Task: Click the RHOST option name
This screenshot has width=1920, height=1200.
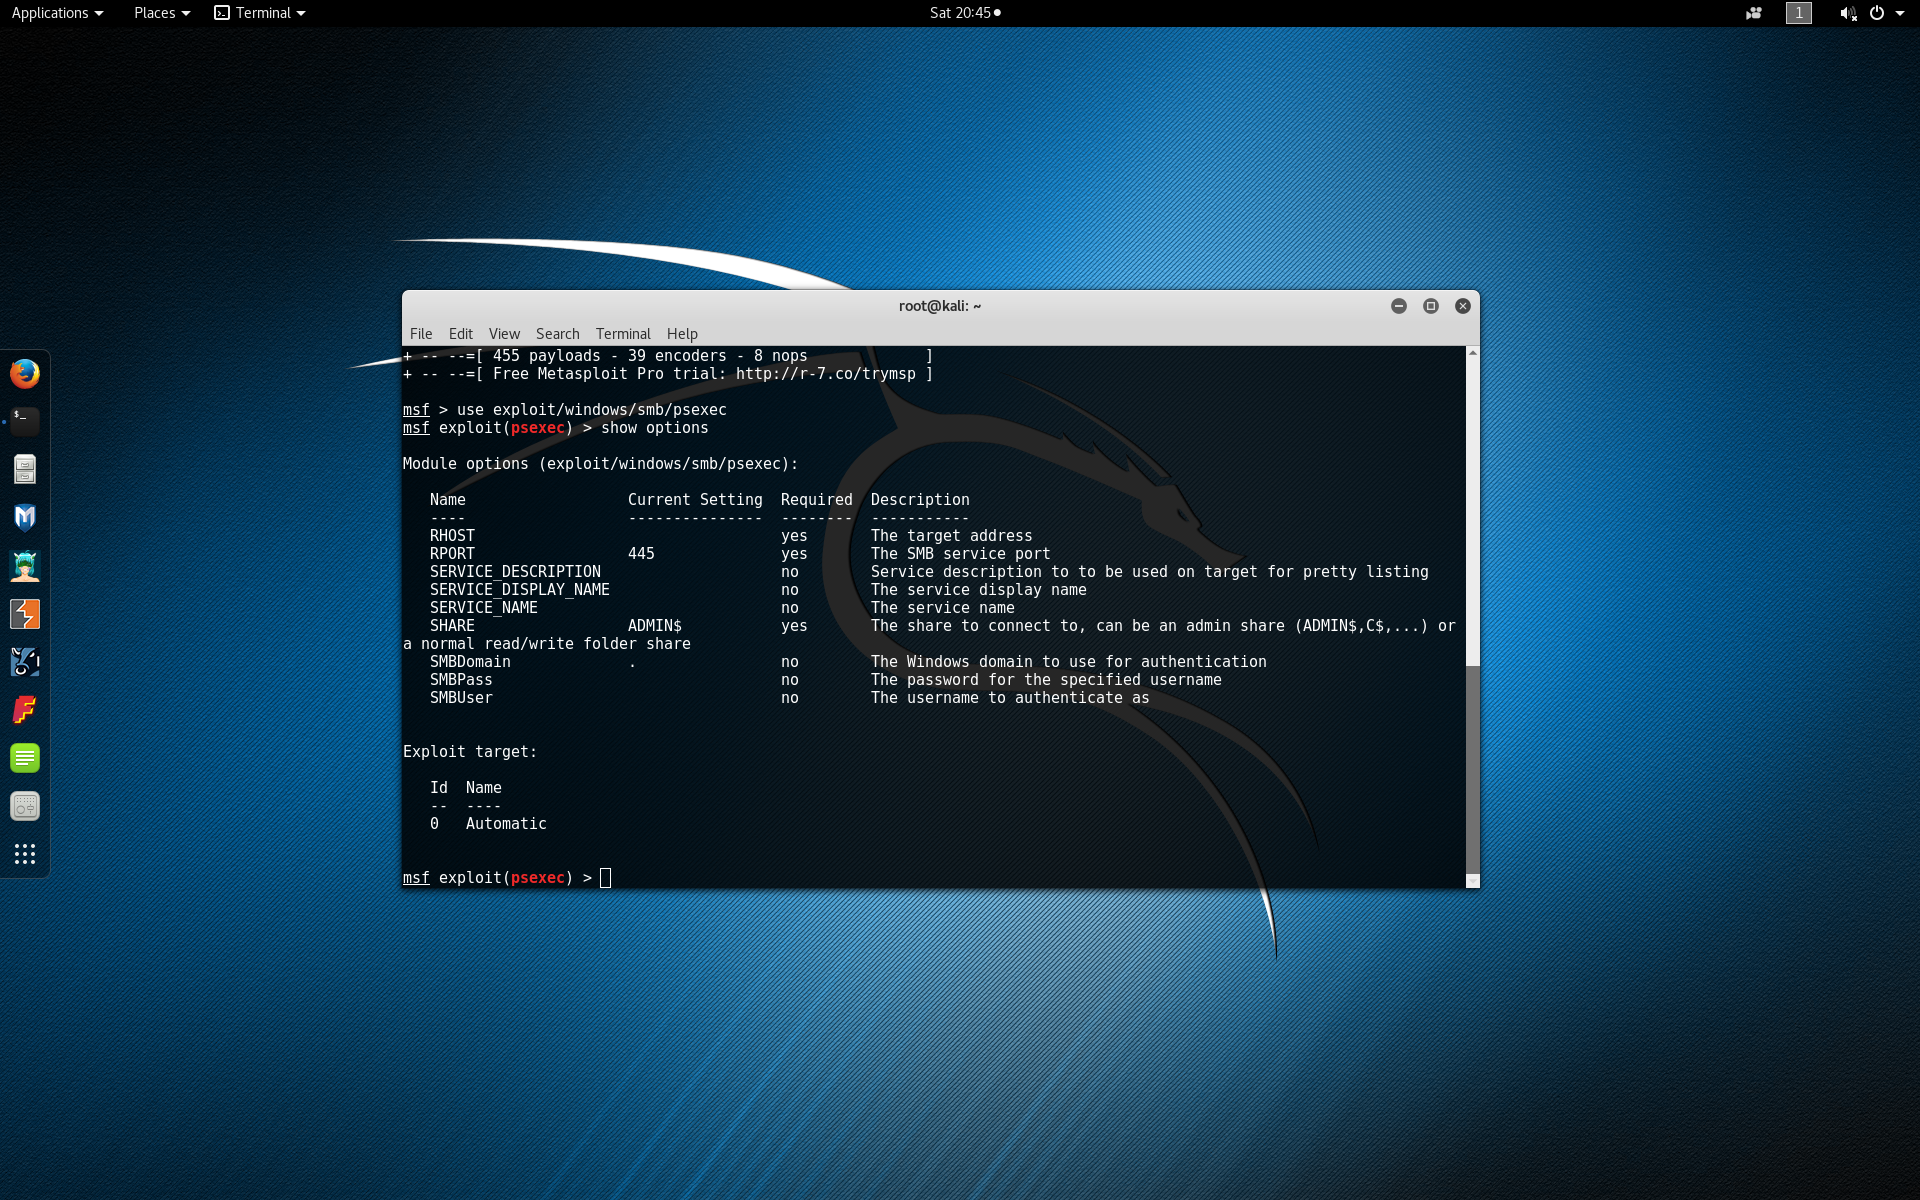Action: 452,536
